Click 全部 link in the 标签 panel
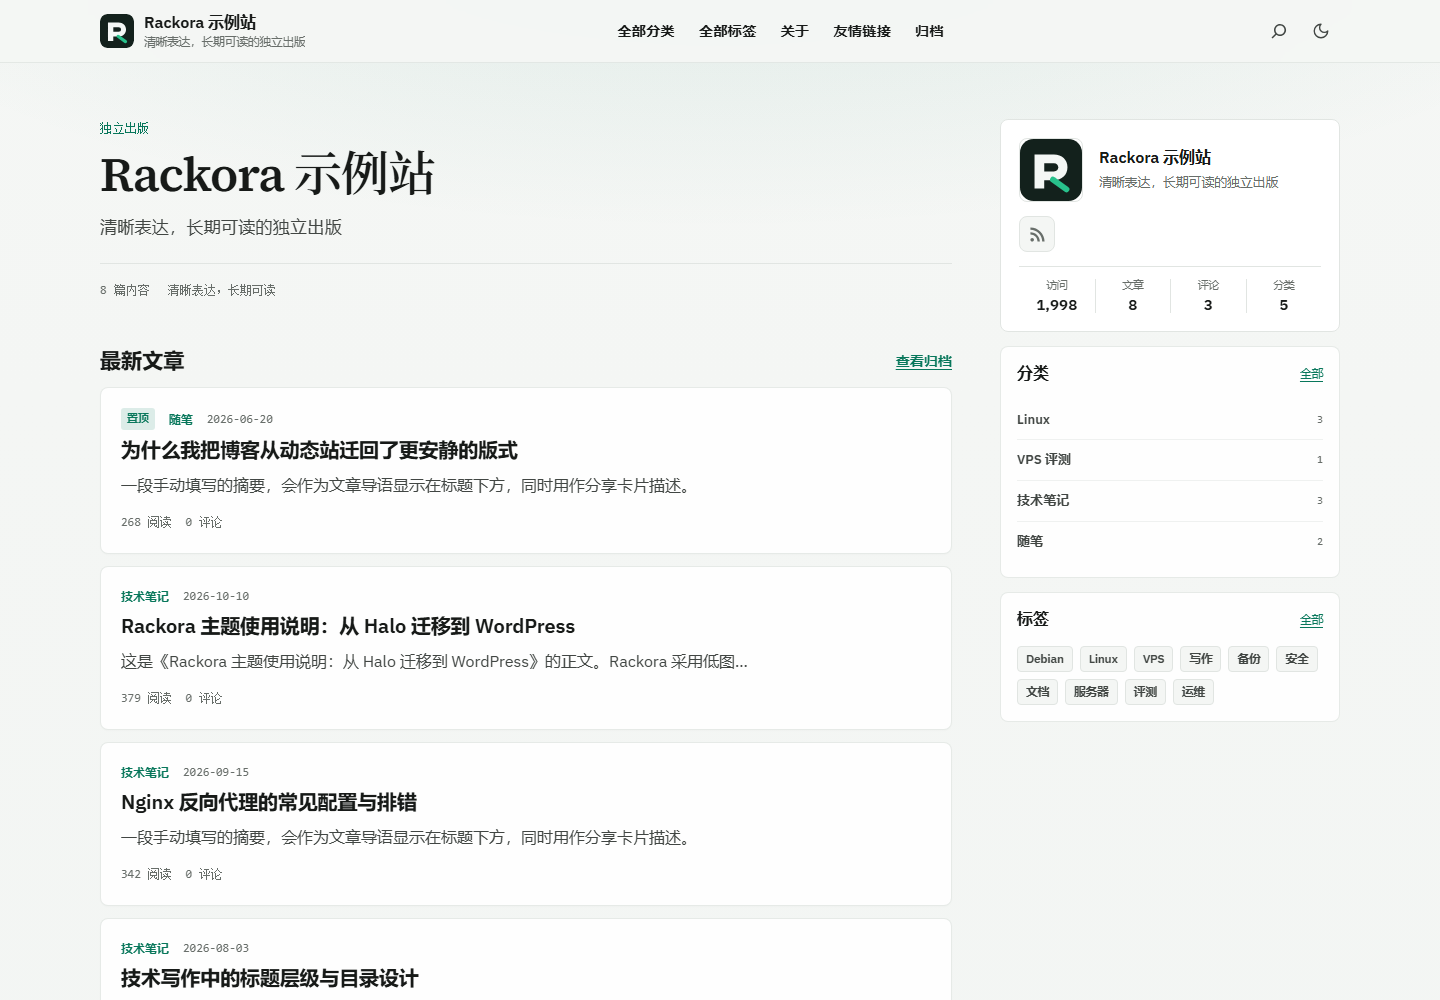This screenshot has height=1000, width=1440. click(1311, 620)
